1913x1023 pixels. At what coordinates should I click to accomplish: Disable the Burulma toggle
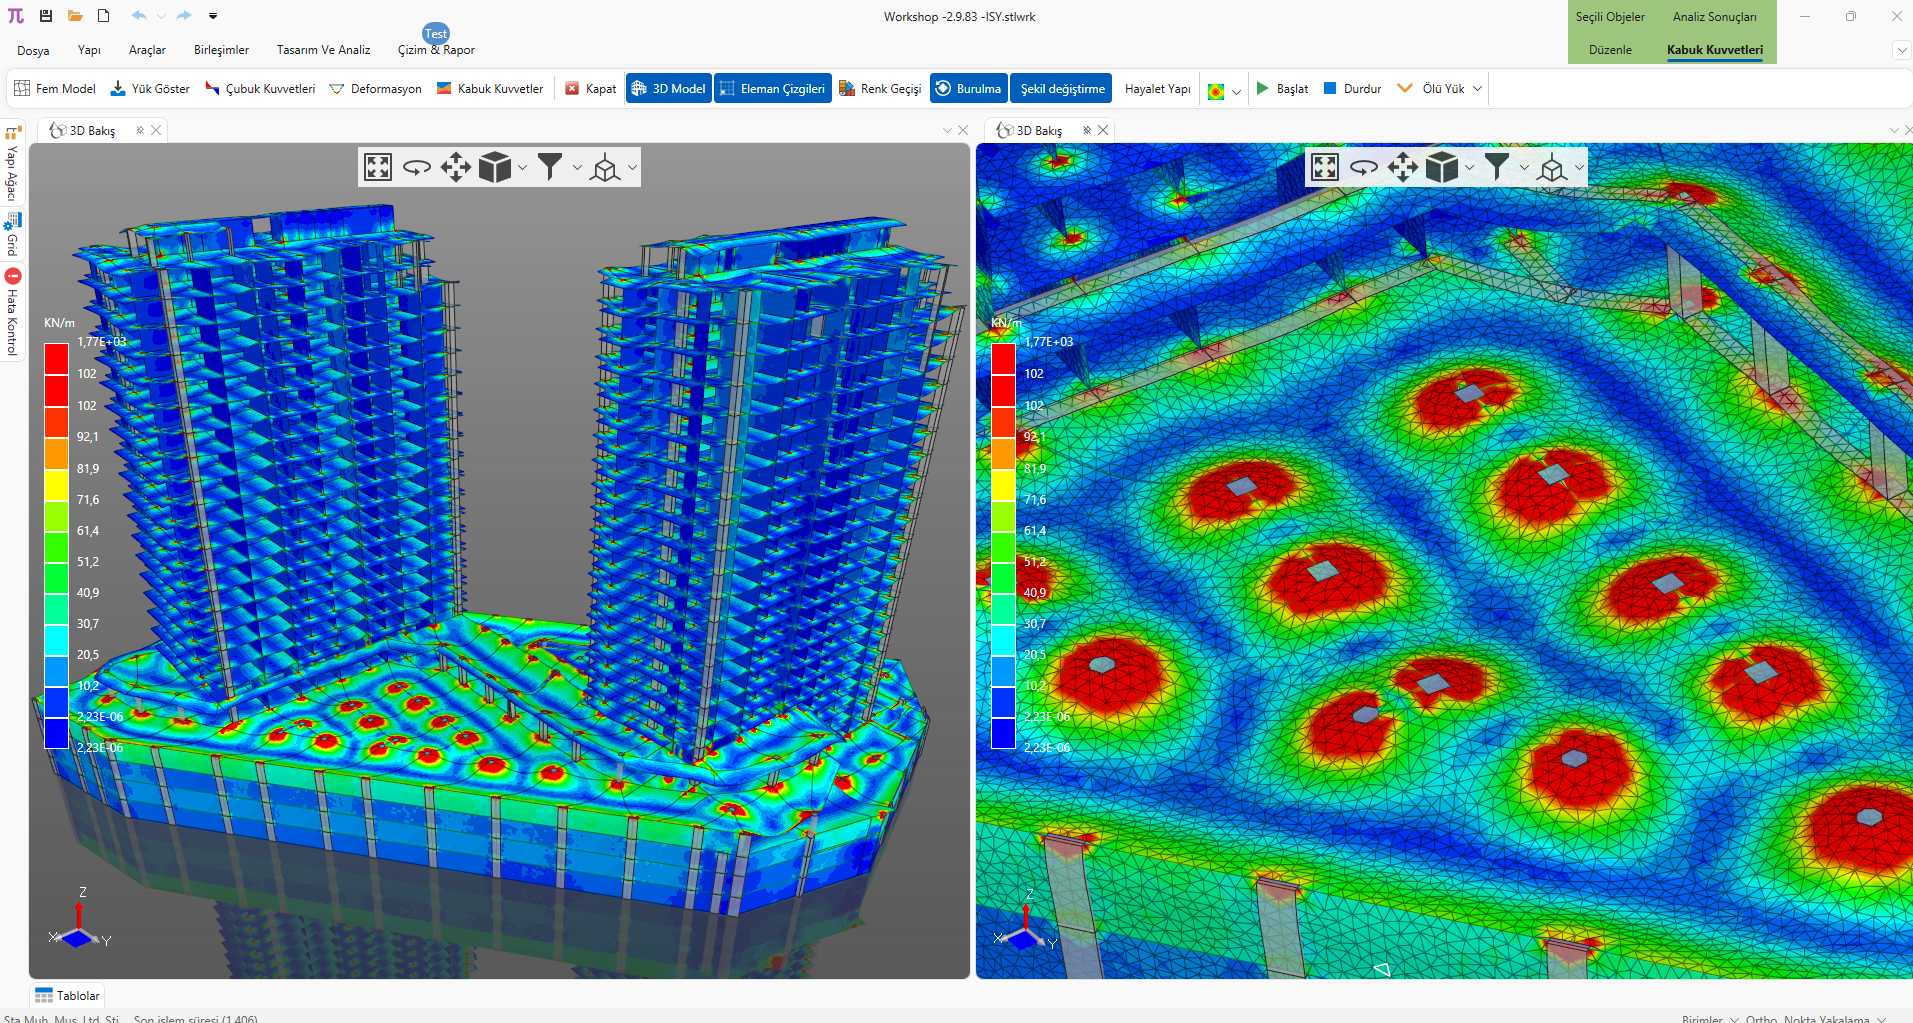[x=967, y=89]
